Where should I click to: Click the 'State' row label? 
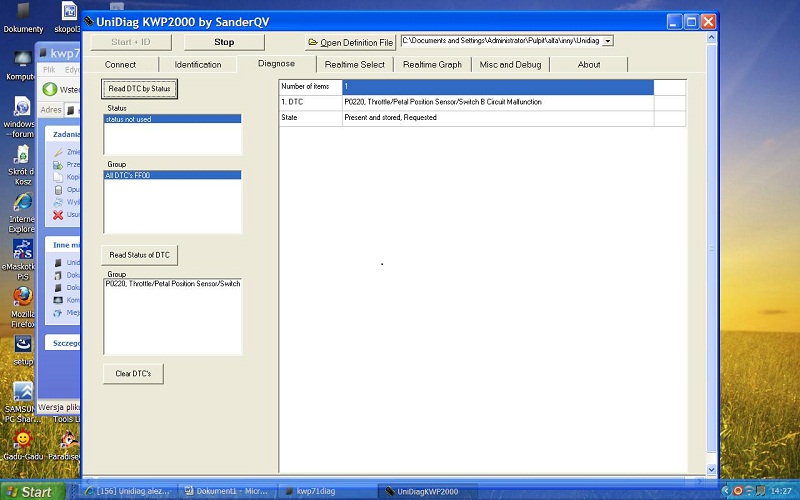[311, 118]
